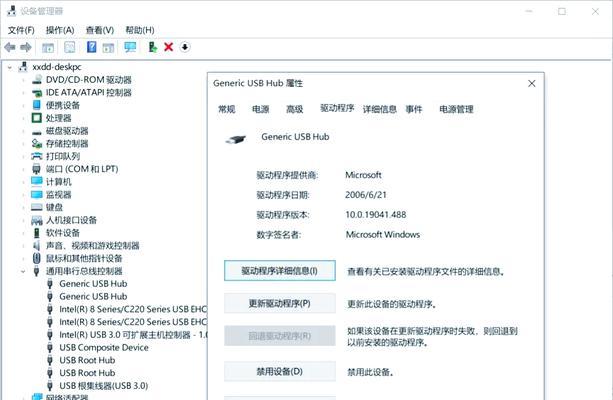Close the Generic USB Hub 属性 dialog
613x400 pixels.
pos(531,83)
